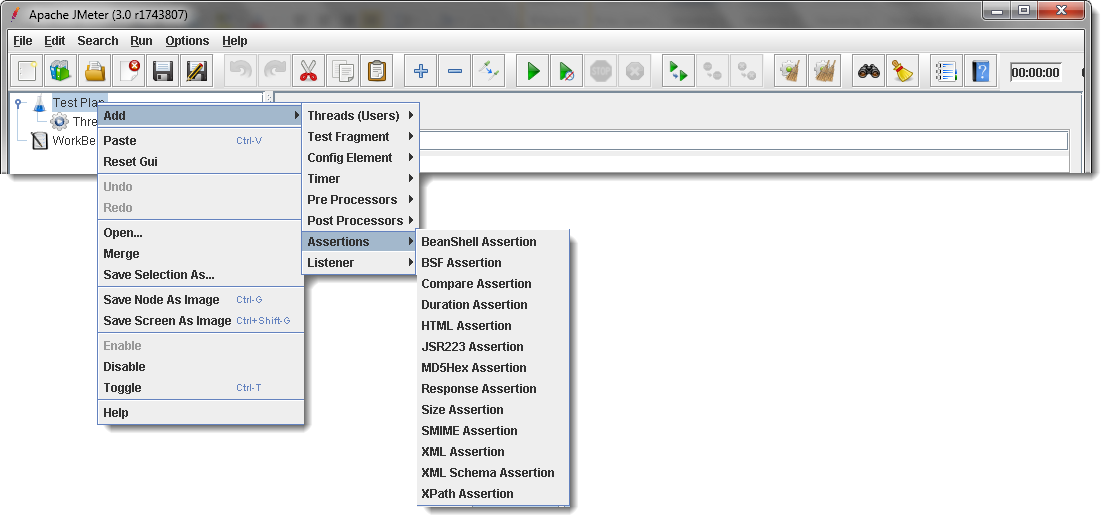The image size is (1107, 515).
Task: Open the Edit menu
Action: (54, 41)
